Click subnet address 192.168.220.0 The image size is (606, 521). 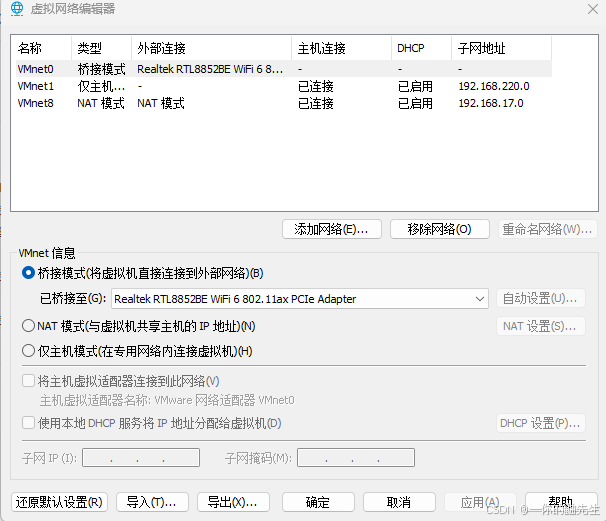[494, 86]
